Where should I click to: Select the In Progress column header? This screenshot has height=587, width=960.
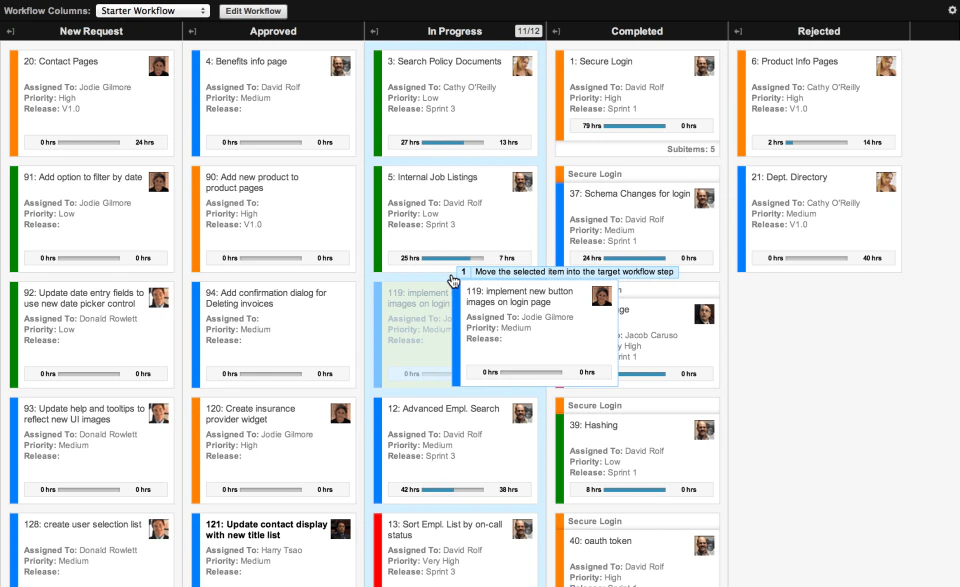pos(455,31)
